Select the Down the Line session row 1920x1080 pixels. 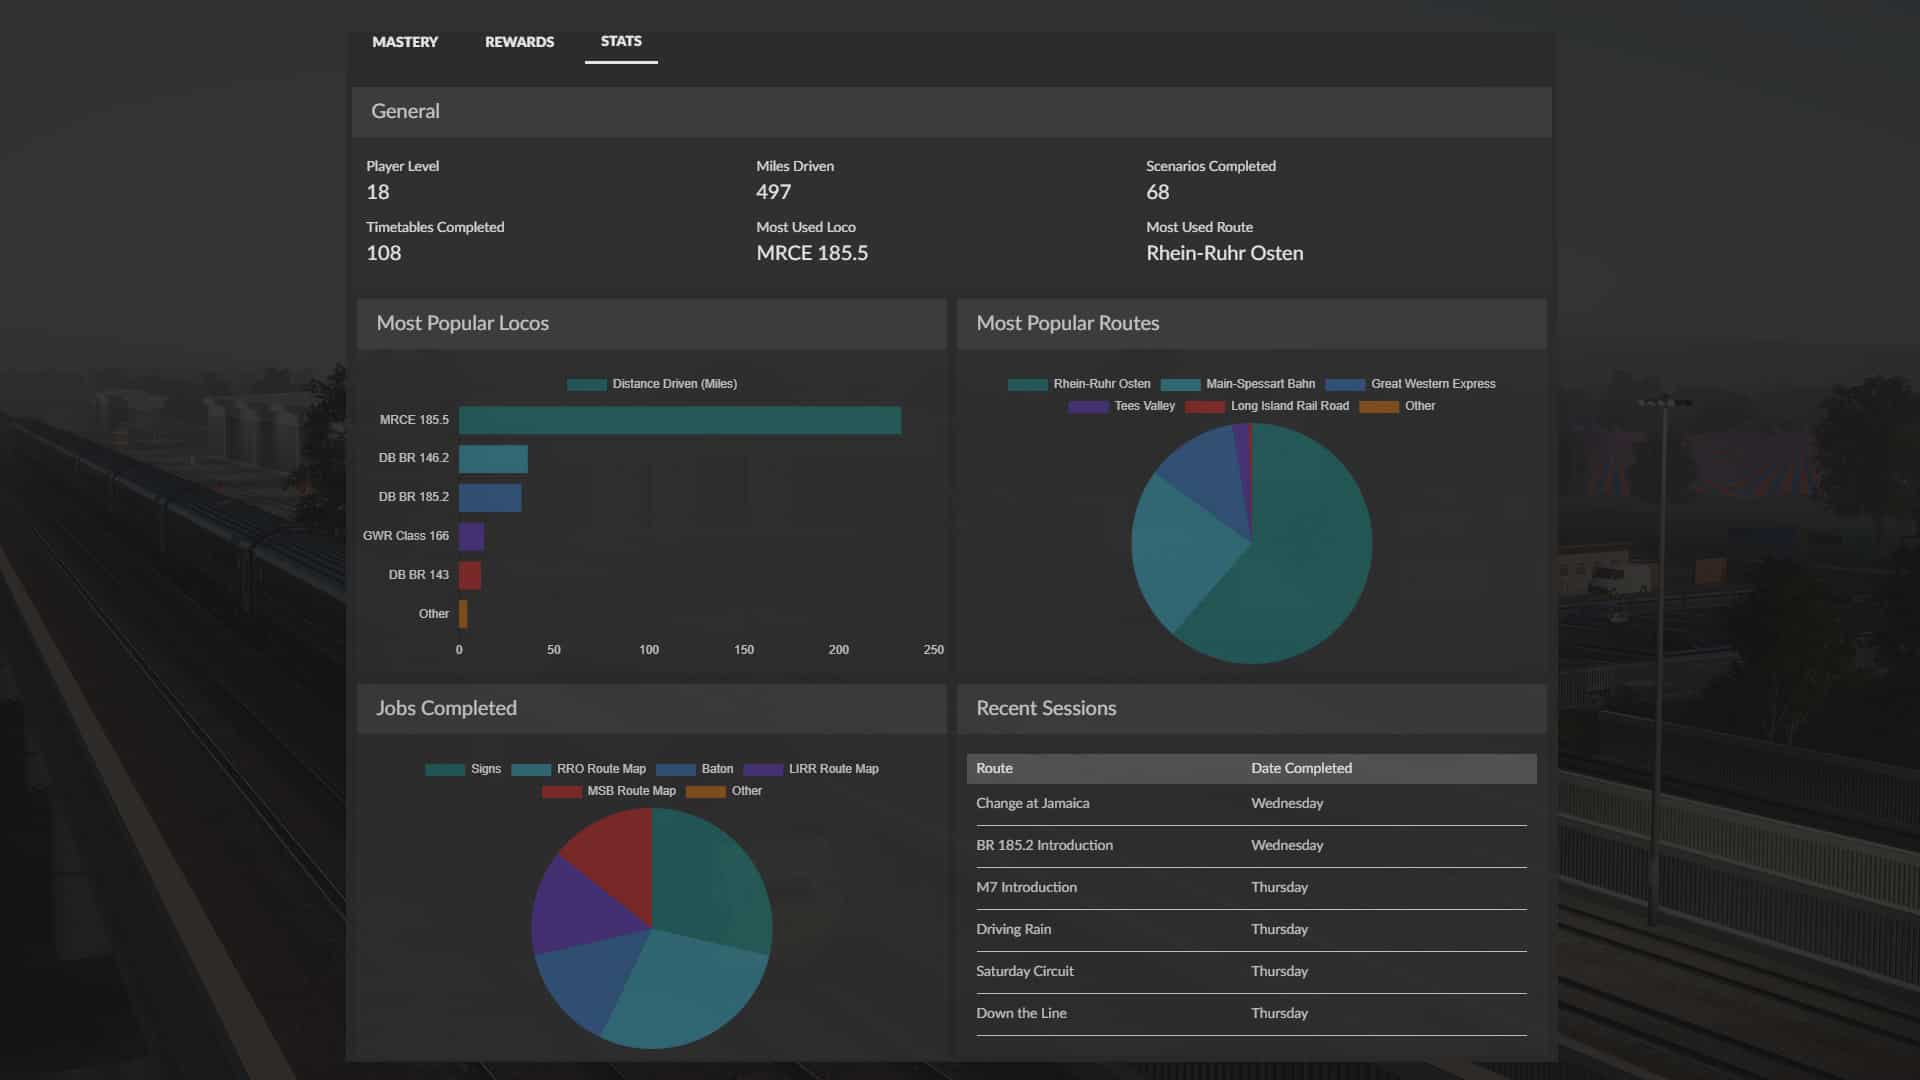(x=1251, y=1014)
